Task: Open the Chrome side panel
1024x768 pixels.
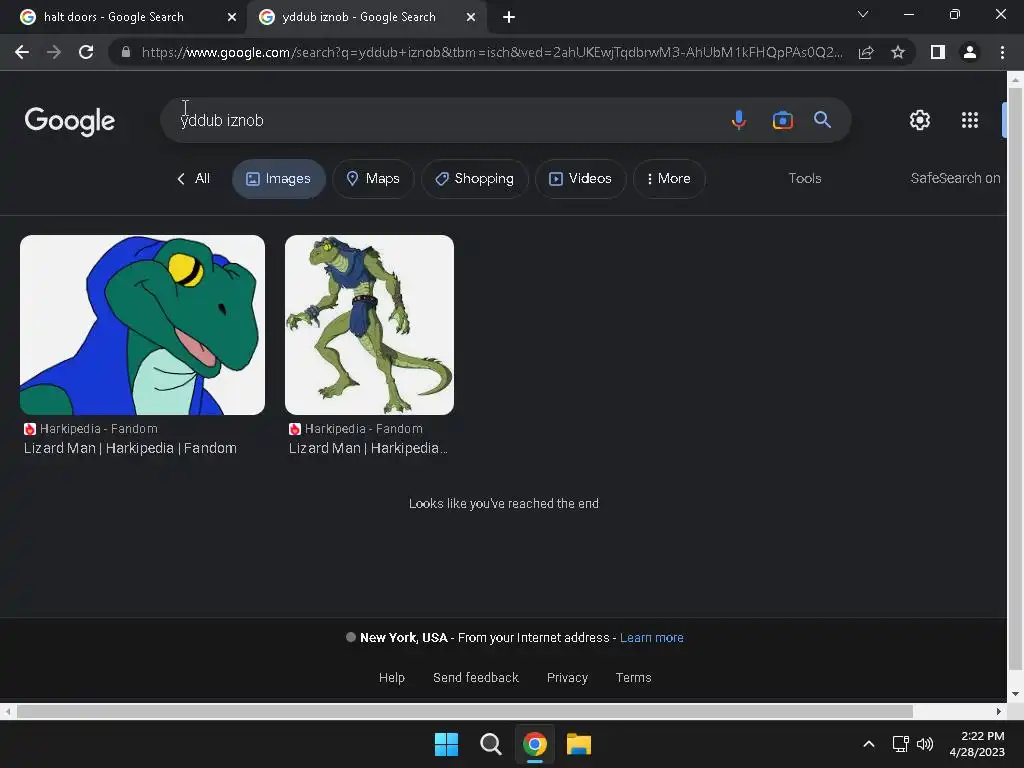Action: [938, 52]
